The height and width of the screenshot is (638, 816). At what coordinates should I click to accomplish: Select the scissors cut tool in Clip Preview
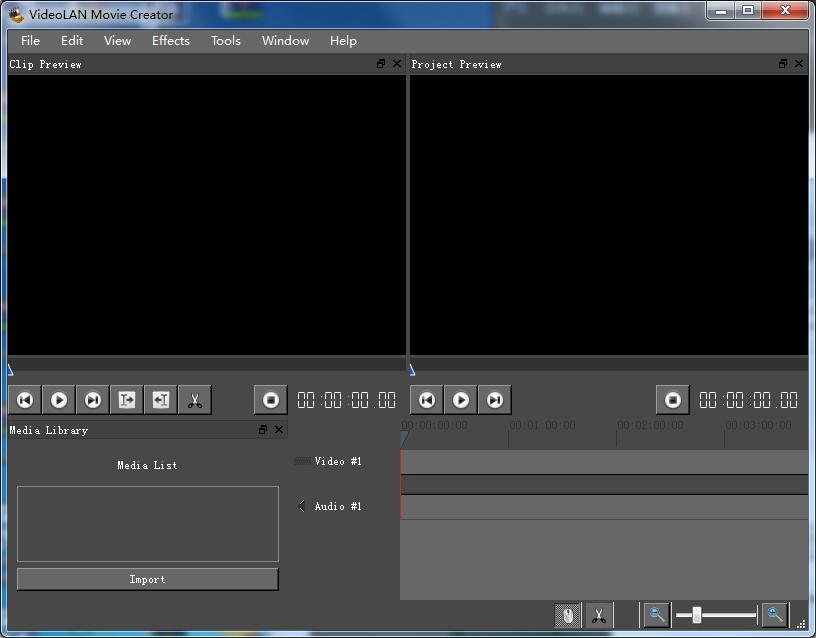194,399
